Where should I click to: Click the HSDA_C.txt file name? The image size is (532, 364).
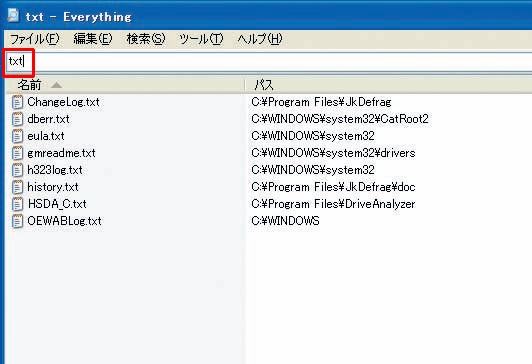tap(57, 204)
